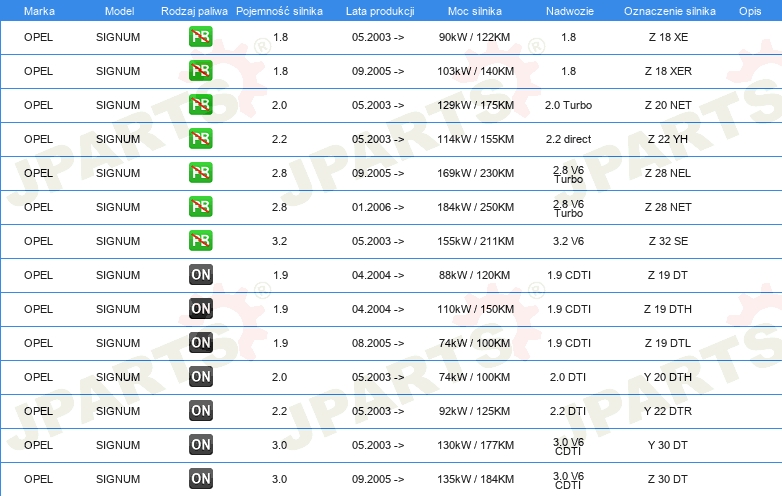Click power value 92kW / 125KM

point(475,411)
